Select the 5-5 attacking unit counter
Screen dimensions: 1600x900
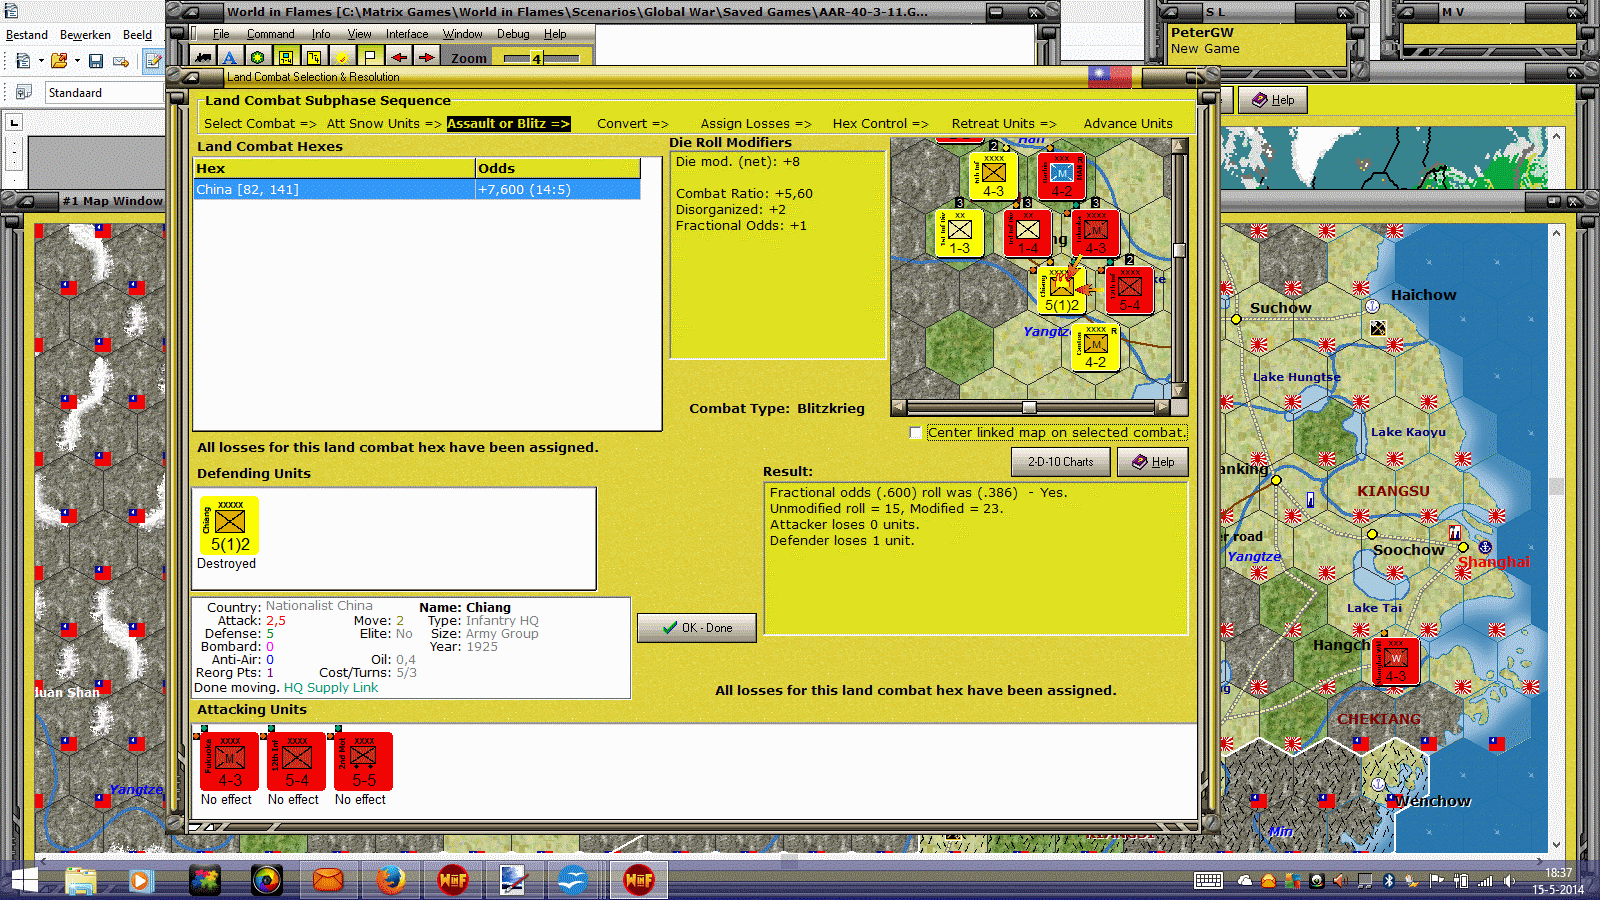click(x=363, y=762)
